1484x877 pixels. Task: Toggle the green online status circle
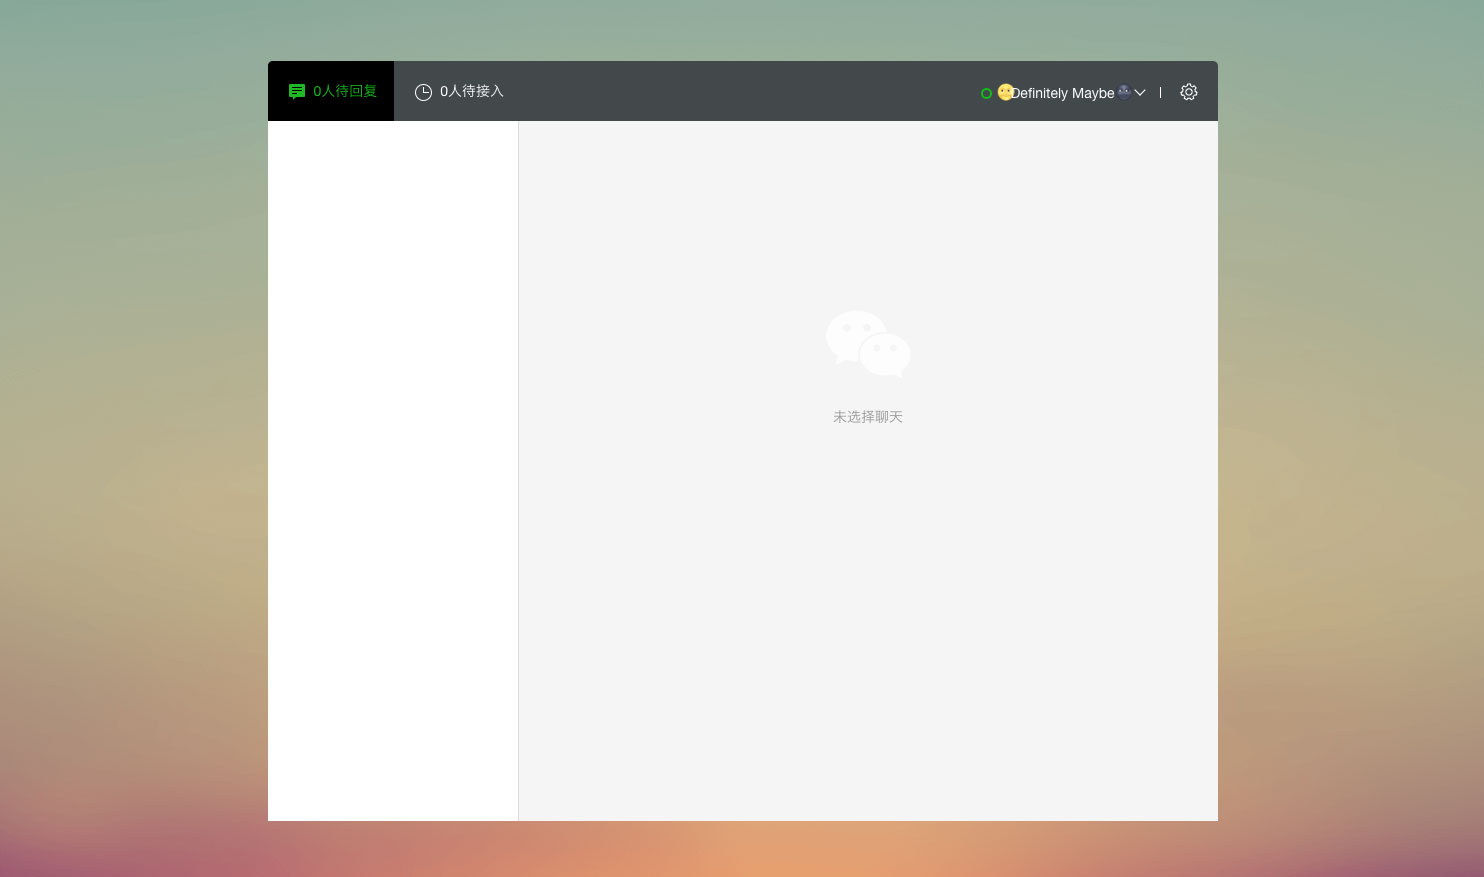click(x=986, y=93)
